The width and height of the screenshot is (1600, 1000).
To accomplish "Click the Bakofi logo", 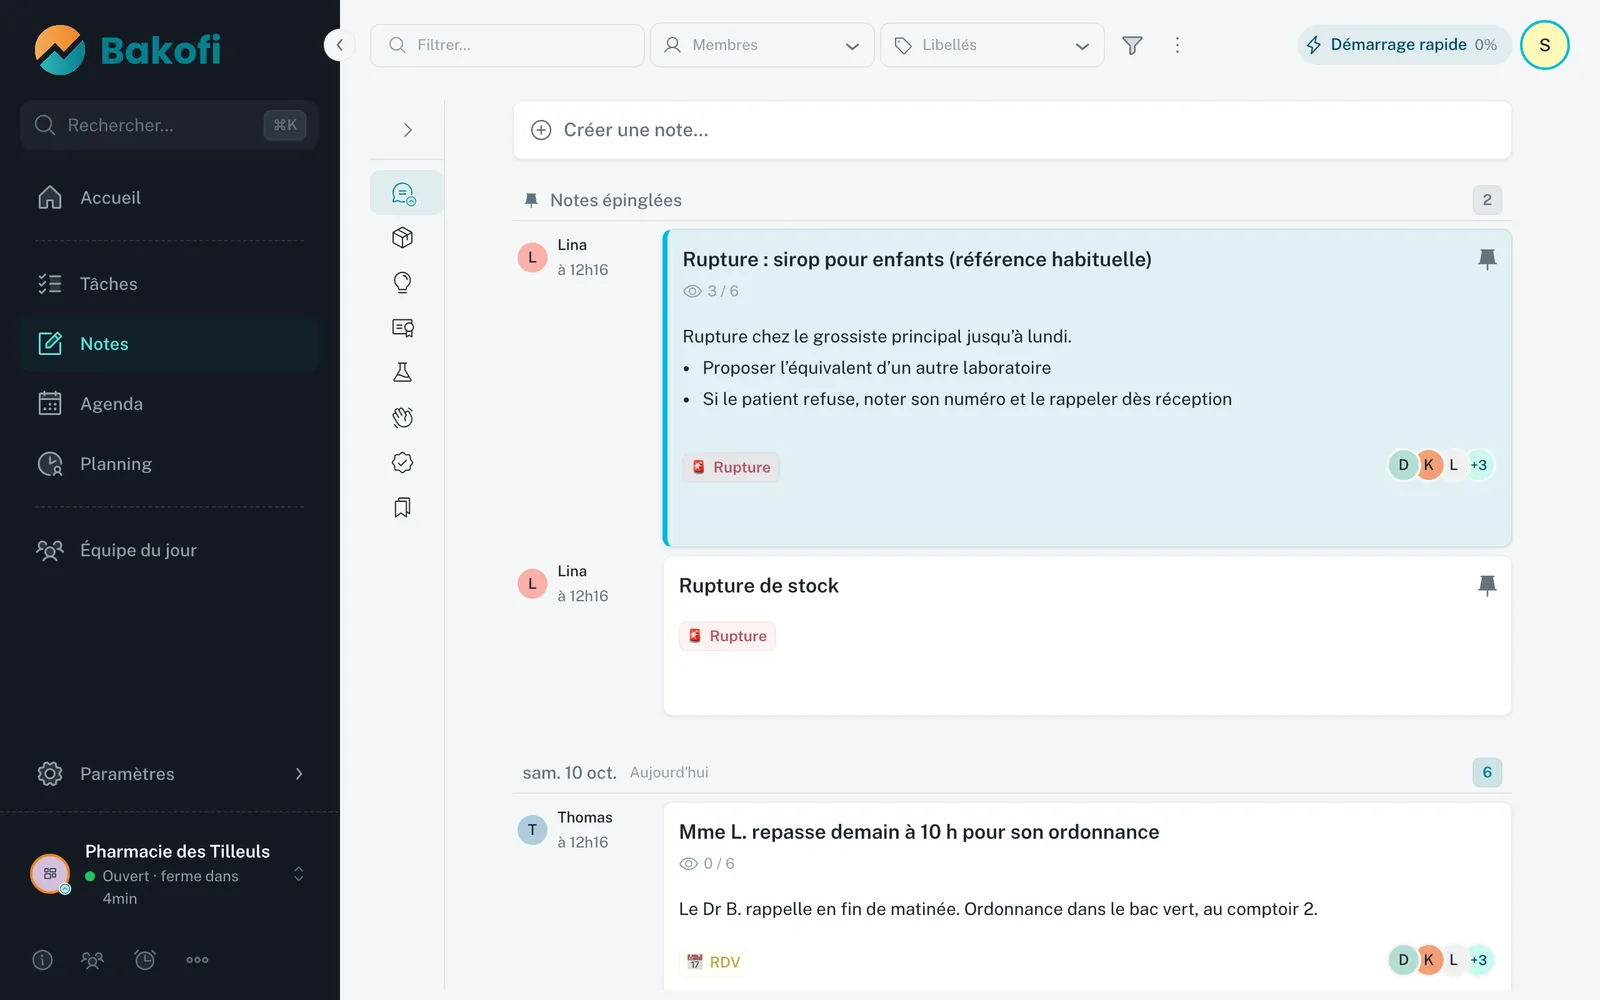I will coord(128,49).
